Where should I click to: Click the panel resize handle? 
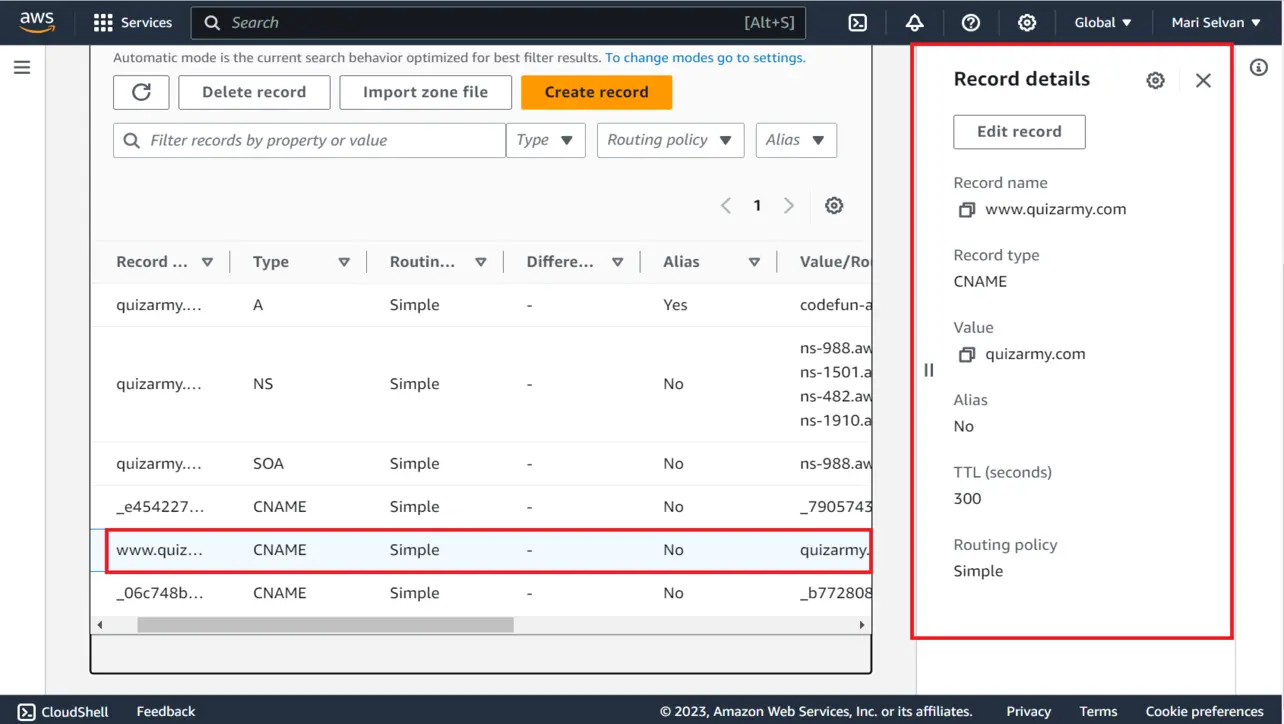929,370
